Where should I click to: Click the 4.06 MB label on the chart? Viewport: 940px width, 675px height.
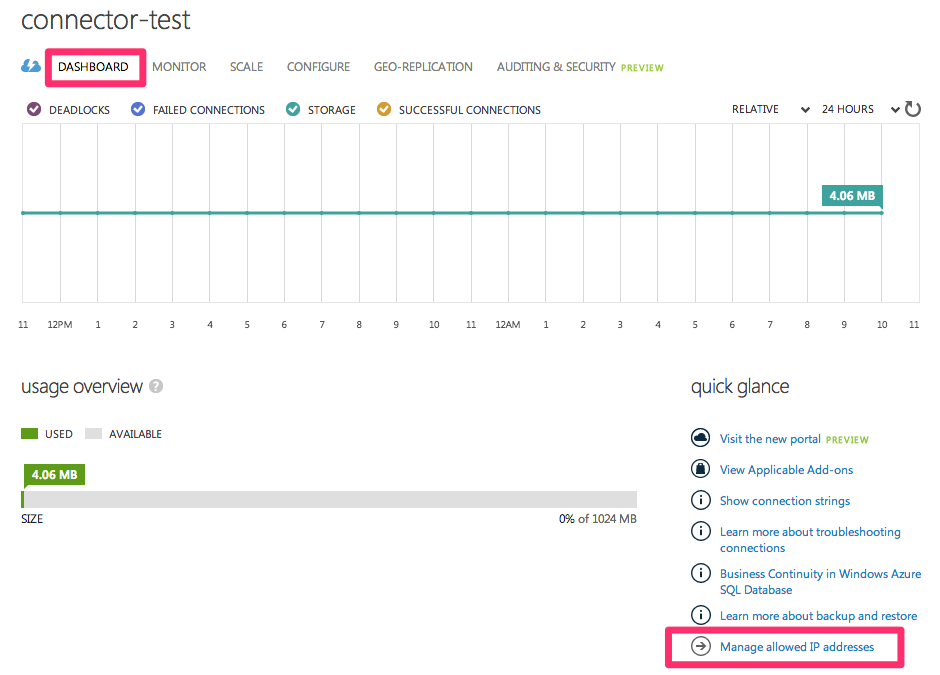pos(851,196)
